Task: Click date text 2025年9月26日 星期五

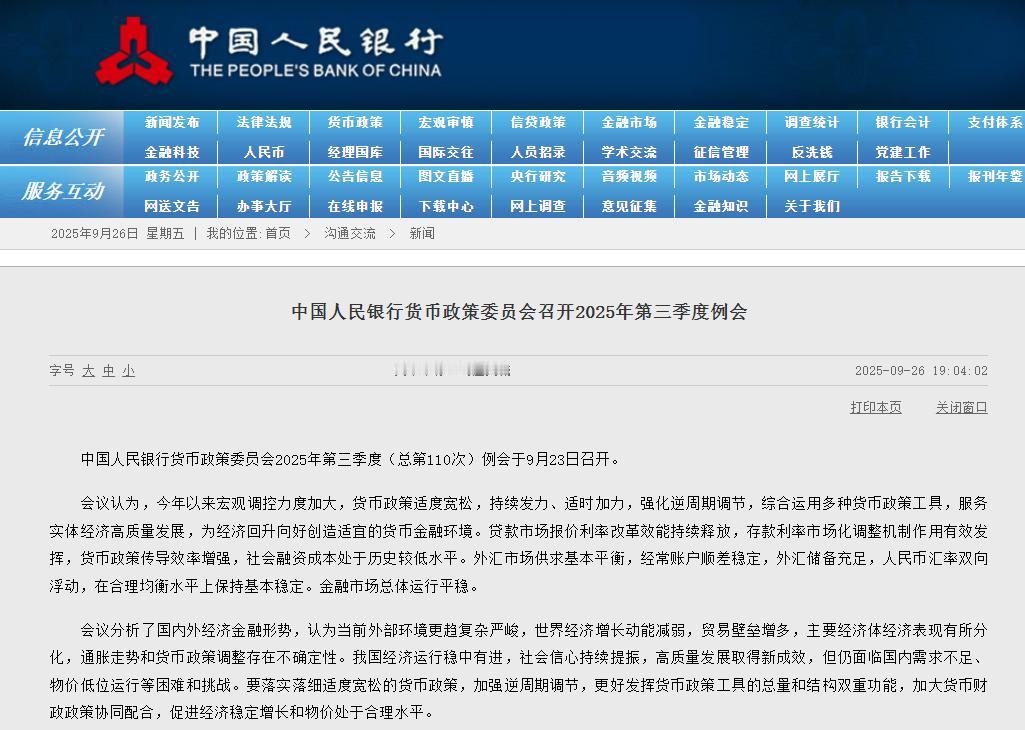Action: [x=118, y=233]
